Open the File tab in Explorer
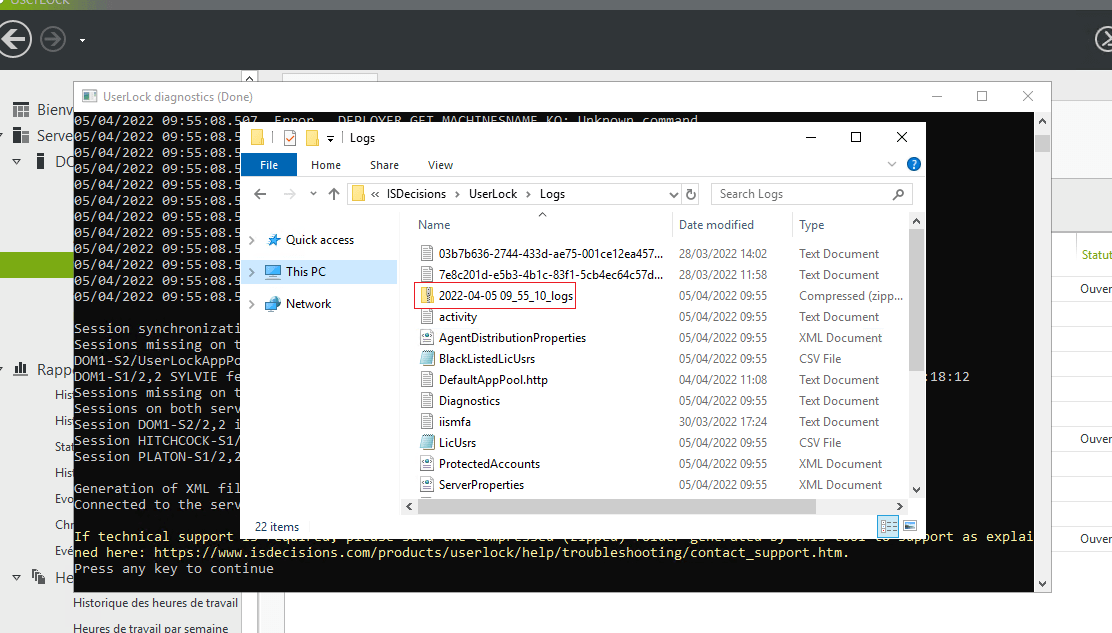Image resolution: width=1112 pixels, height=633 pixels. [x=269, y=165]
